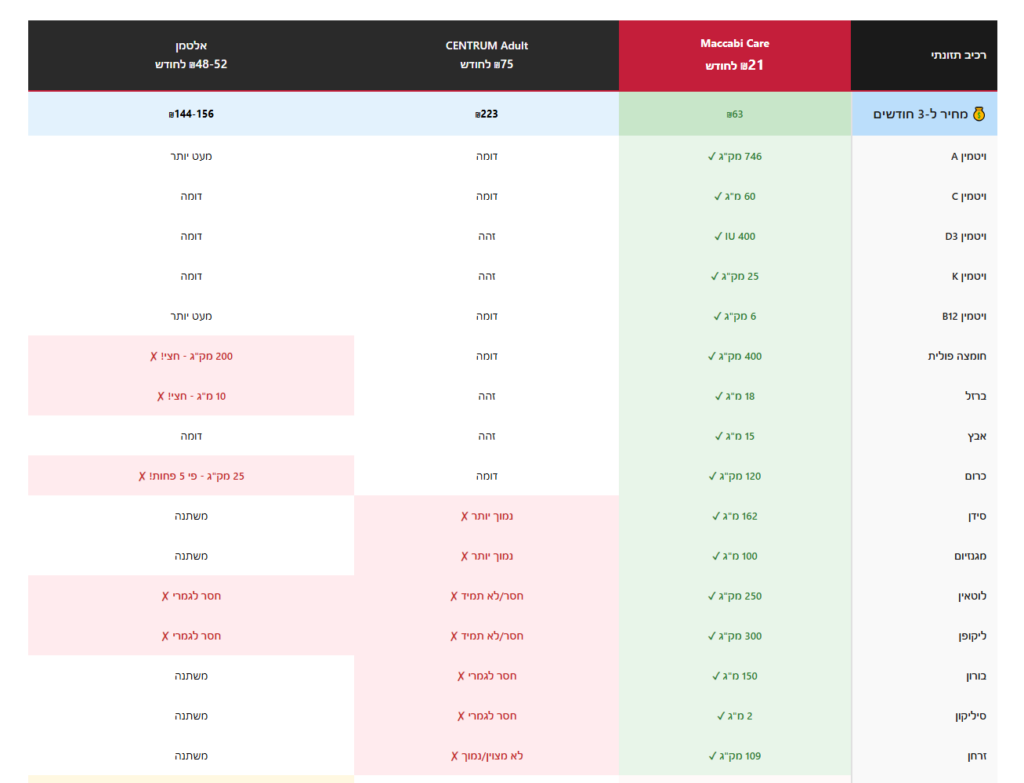
Task: Click the "רכיב תזונתי" header cell
Action: coord(924,56)
